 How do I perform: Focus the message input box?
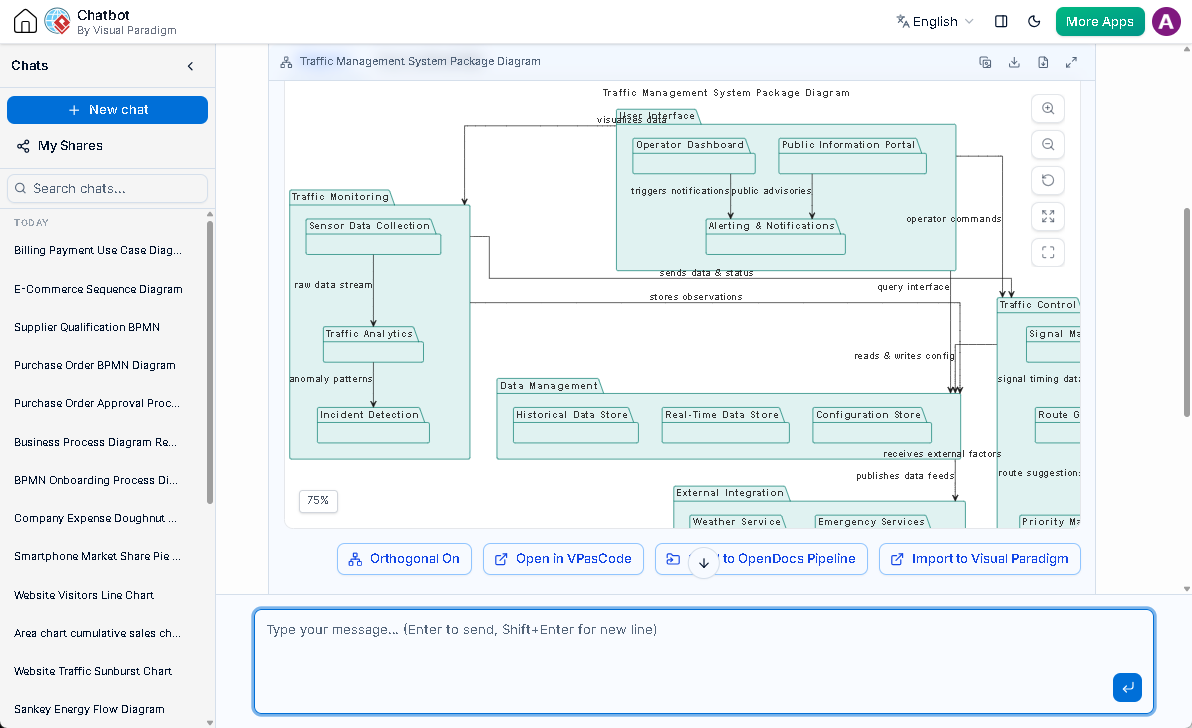704,661
